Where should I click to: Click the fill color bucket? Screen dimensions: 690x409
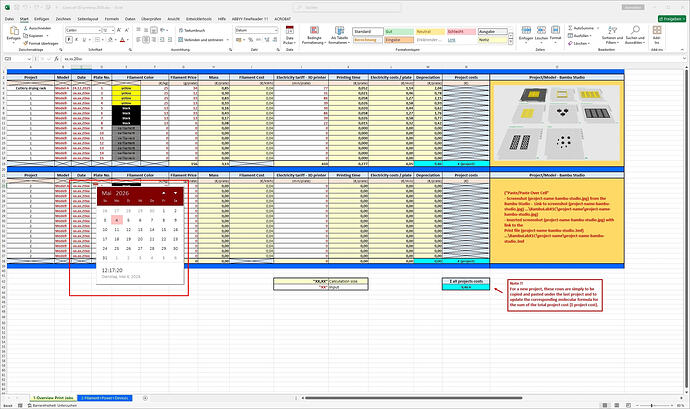coord(110,40)
